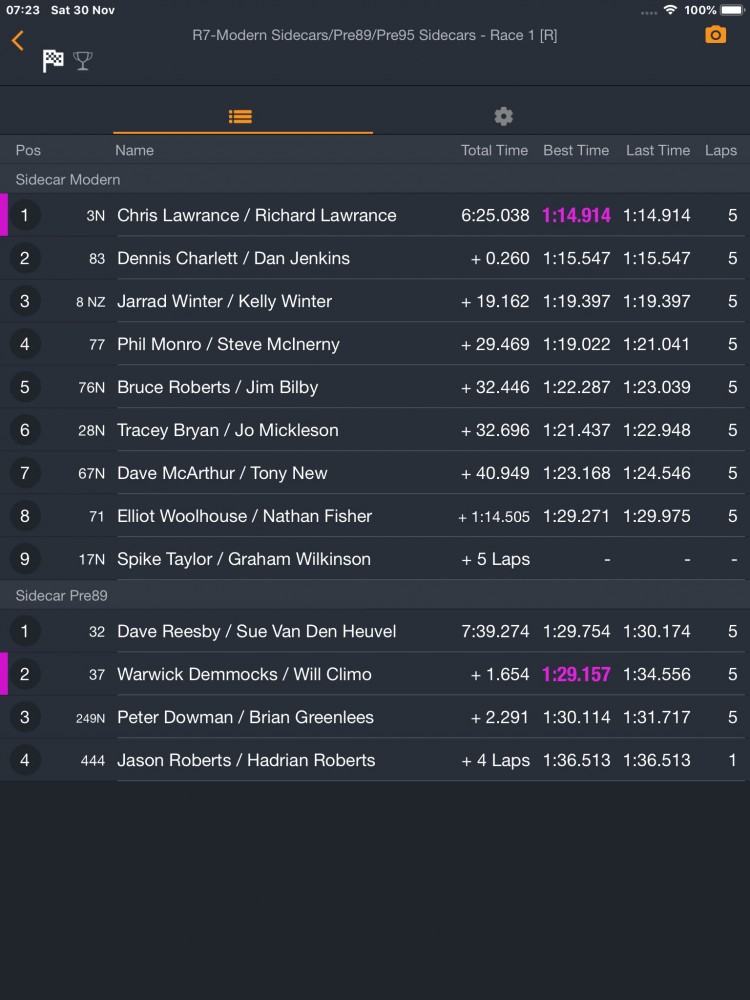Collapse the Sidecar Modern group header
The height and width of the screenshot is (1000, 750).
pos(375,179)
